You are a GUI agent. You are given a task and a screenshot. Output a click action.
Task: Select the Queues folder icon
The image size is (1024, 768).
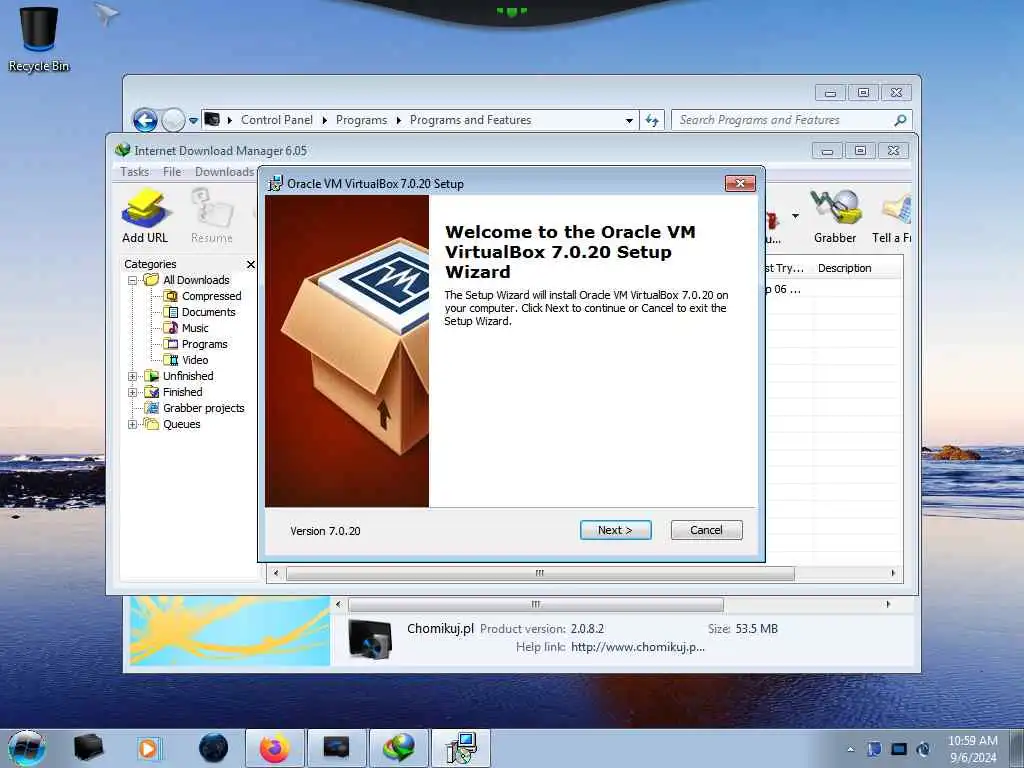point(152,424)
